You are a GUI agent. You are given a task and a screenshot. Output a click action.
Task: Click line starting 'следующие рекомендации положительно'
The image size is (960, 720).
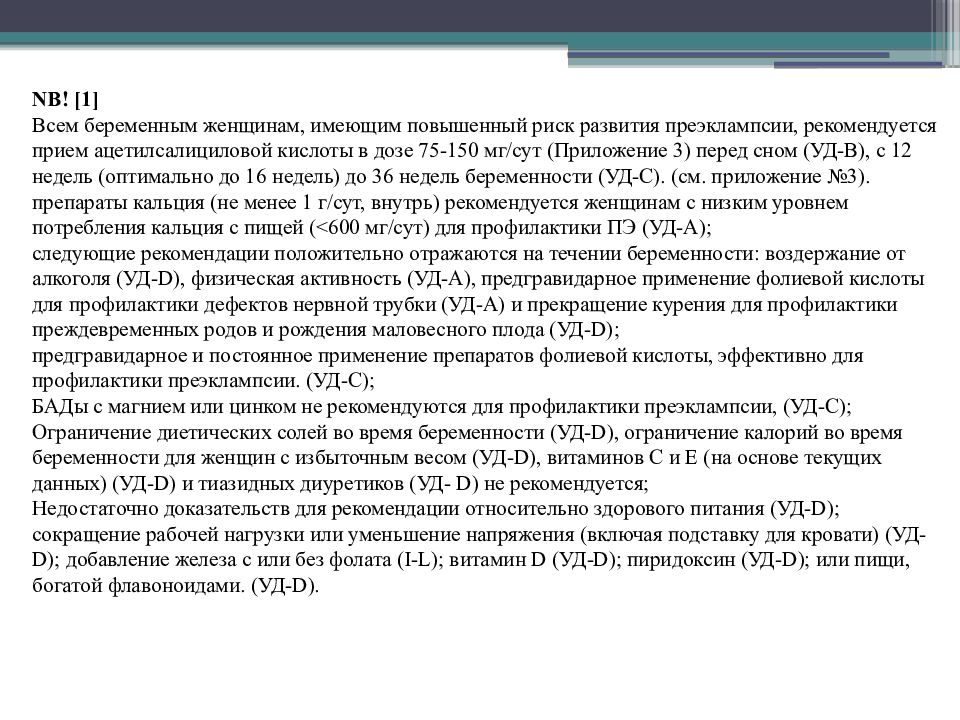pos(468,253)
